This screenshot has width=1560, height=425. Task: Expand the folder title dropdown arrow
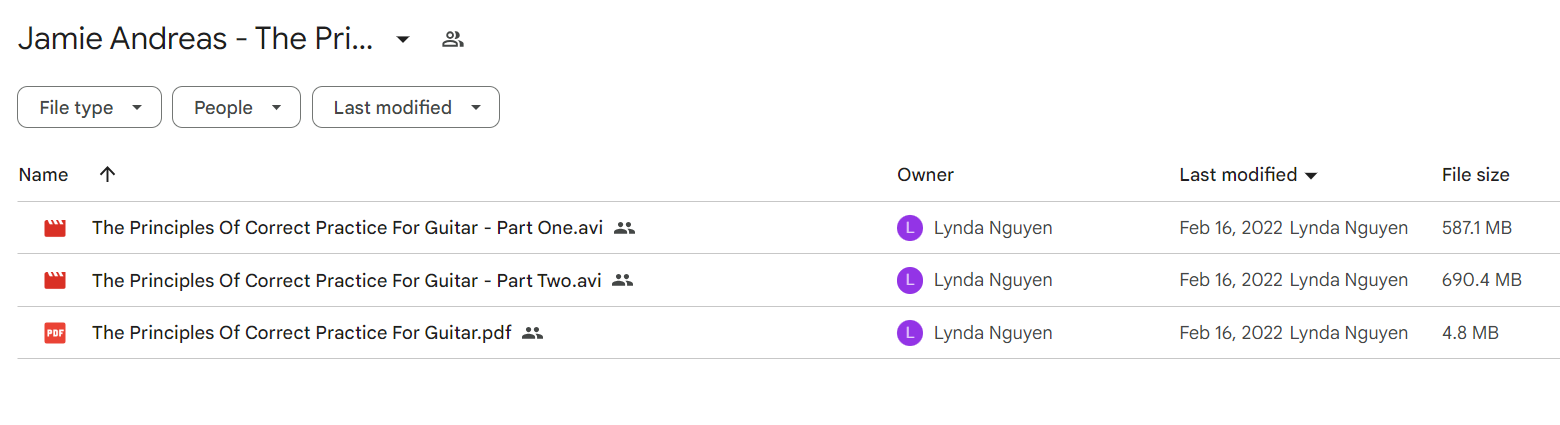click(x=403, y=40)
